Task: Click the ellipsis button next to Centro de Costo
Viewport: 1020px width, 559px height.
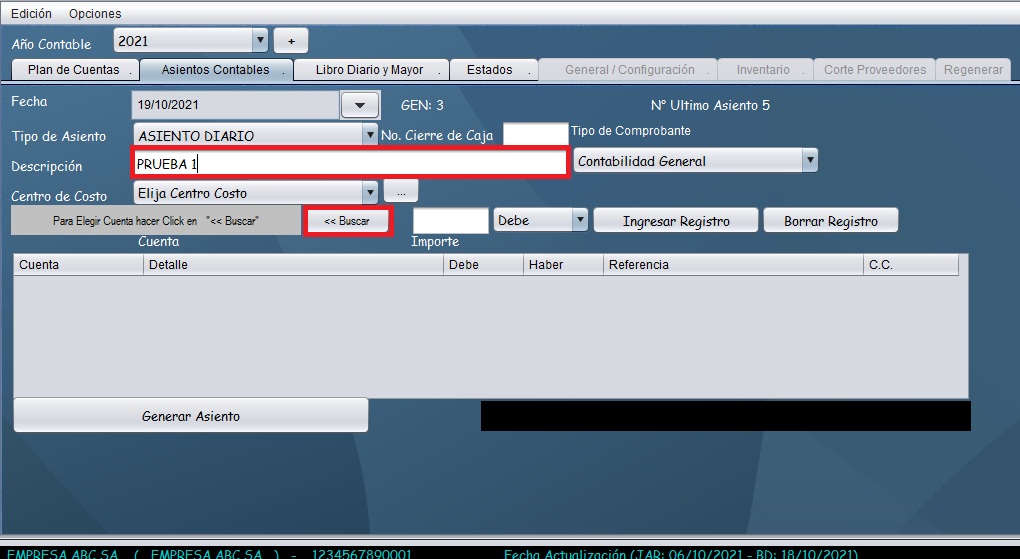Action: click(x=400, y=192)
